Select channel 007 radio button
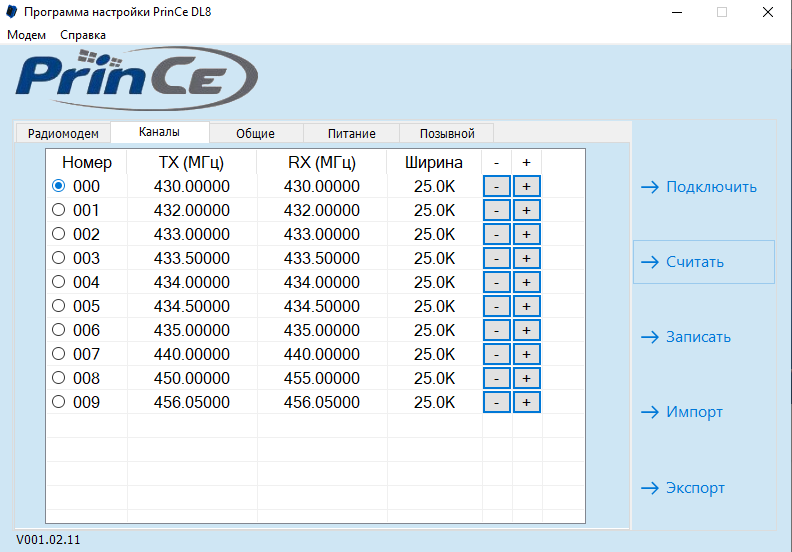 point(59,354)
